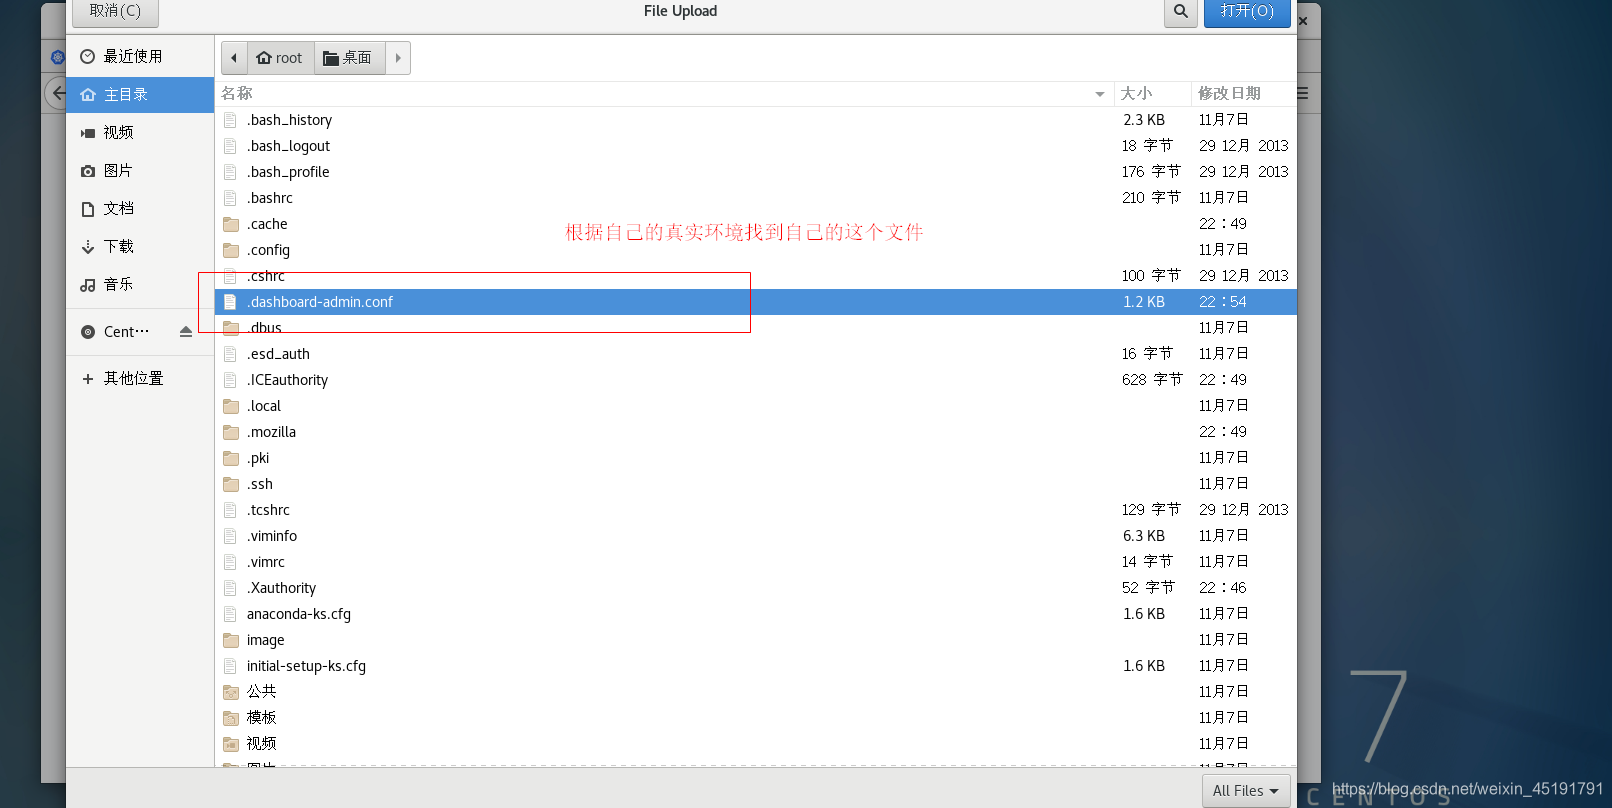This screenshot has height=808, width=1612.
Task: Click the folder icon of image
Action: pos(231,640)
